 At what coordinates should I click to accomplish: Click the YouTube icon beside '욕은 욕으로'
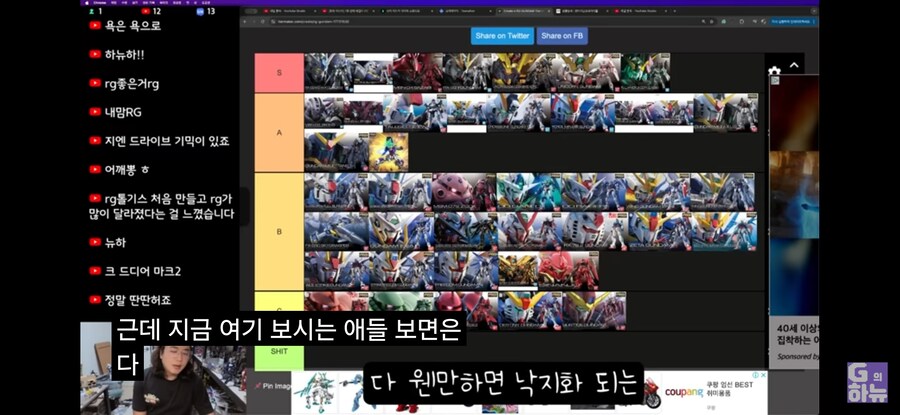tap(95, 26)
